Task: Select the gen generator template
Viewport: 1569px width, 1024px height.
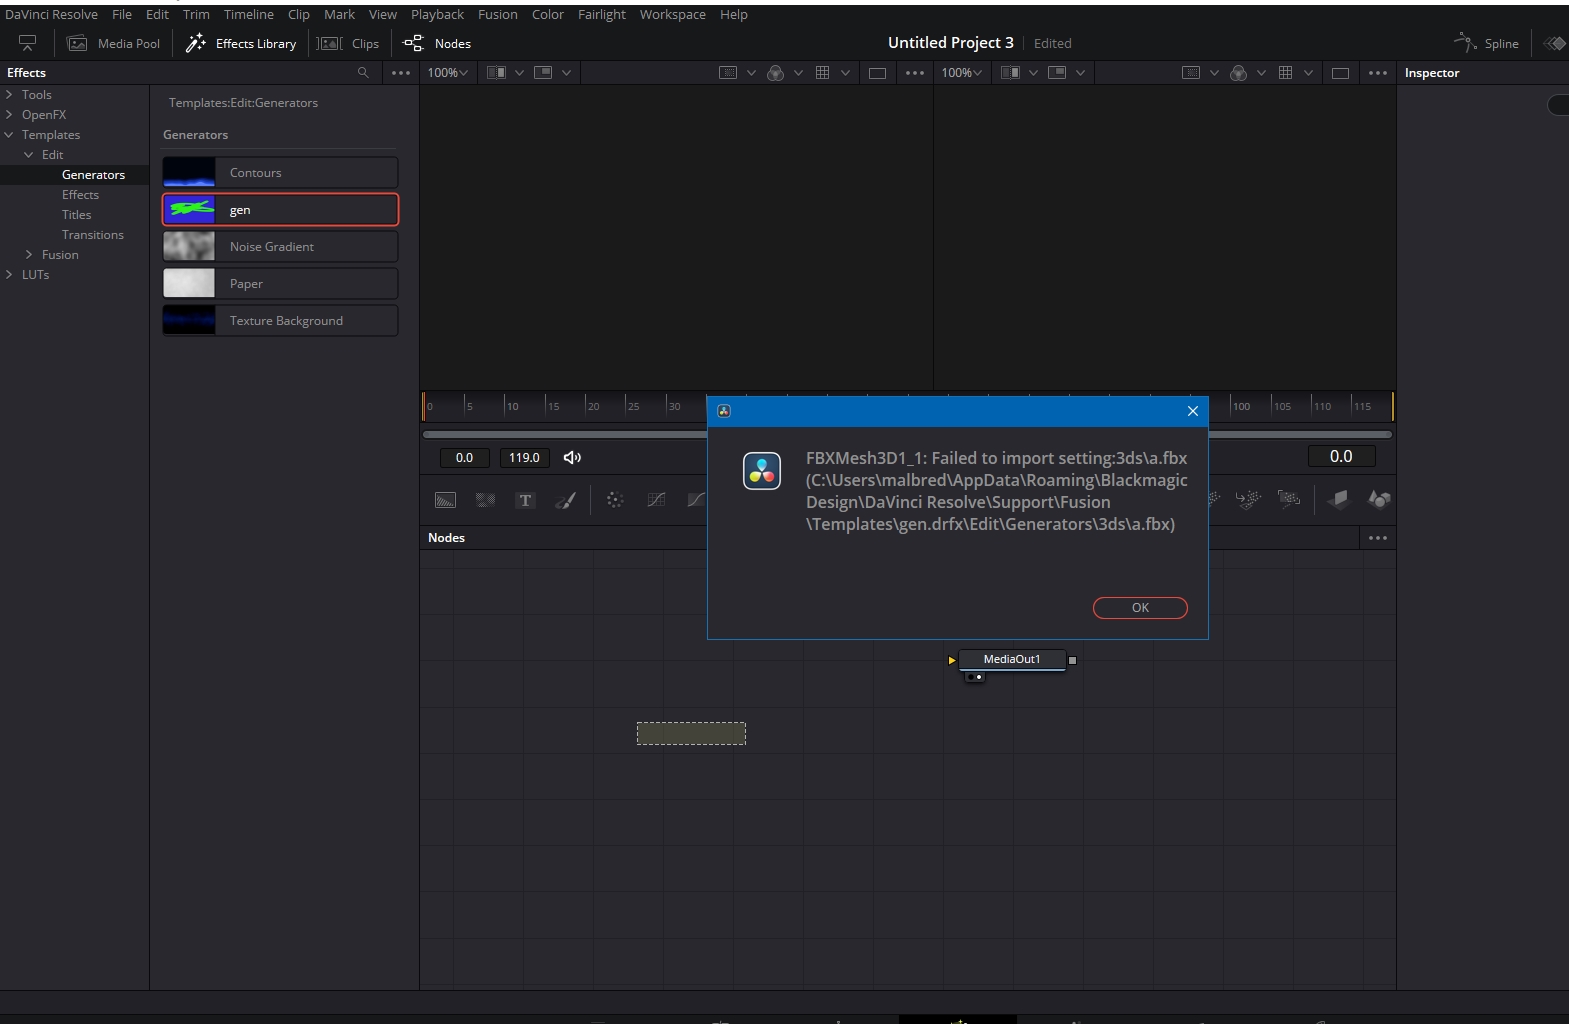Action: pos(280,209)
